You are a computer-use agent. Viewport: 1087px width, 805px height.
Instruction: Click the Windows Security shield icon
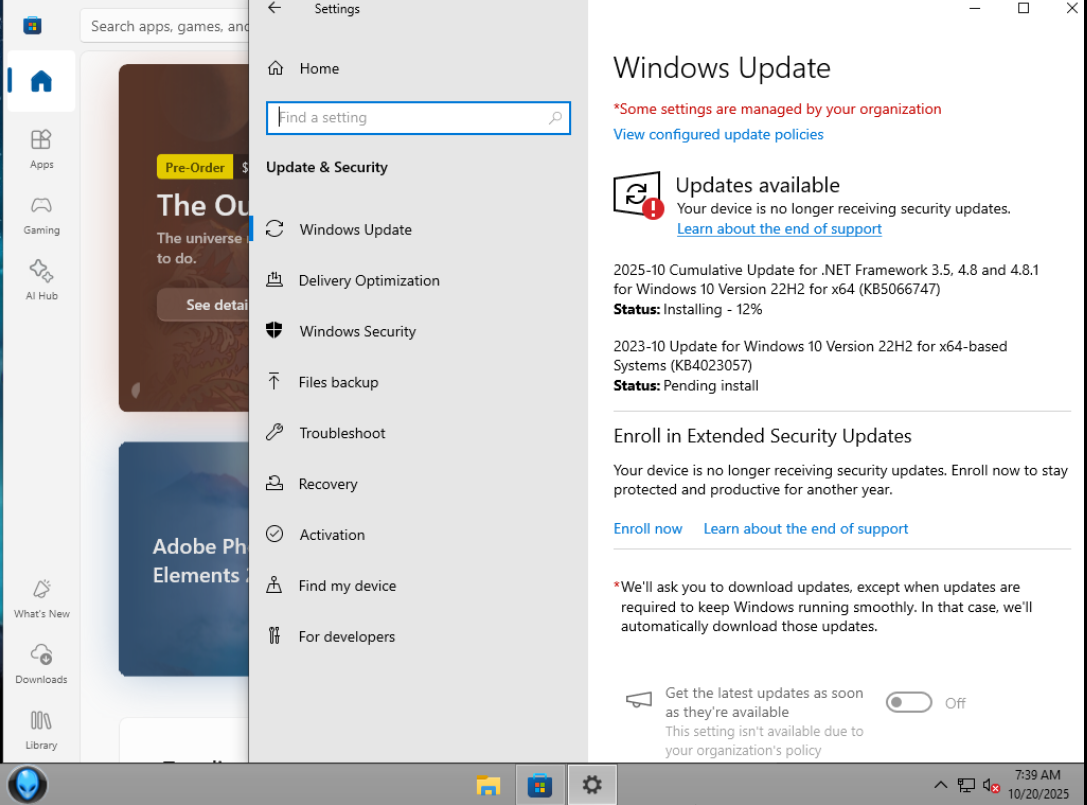[275, 330]
